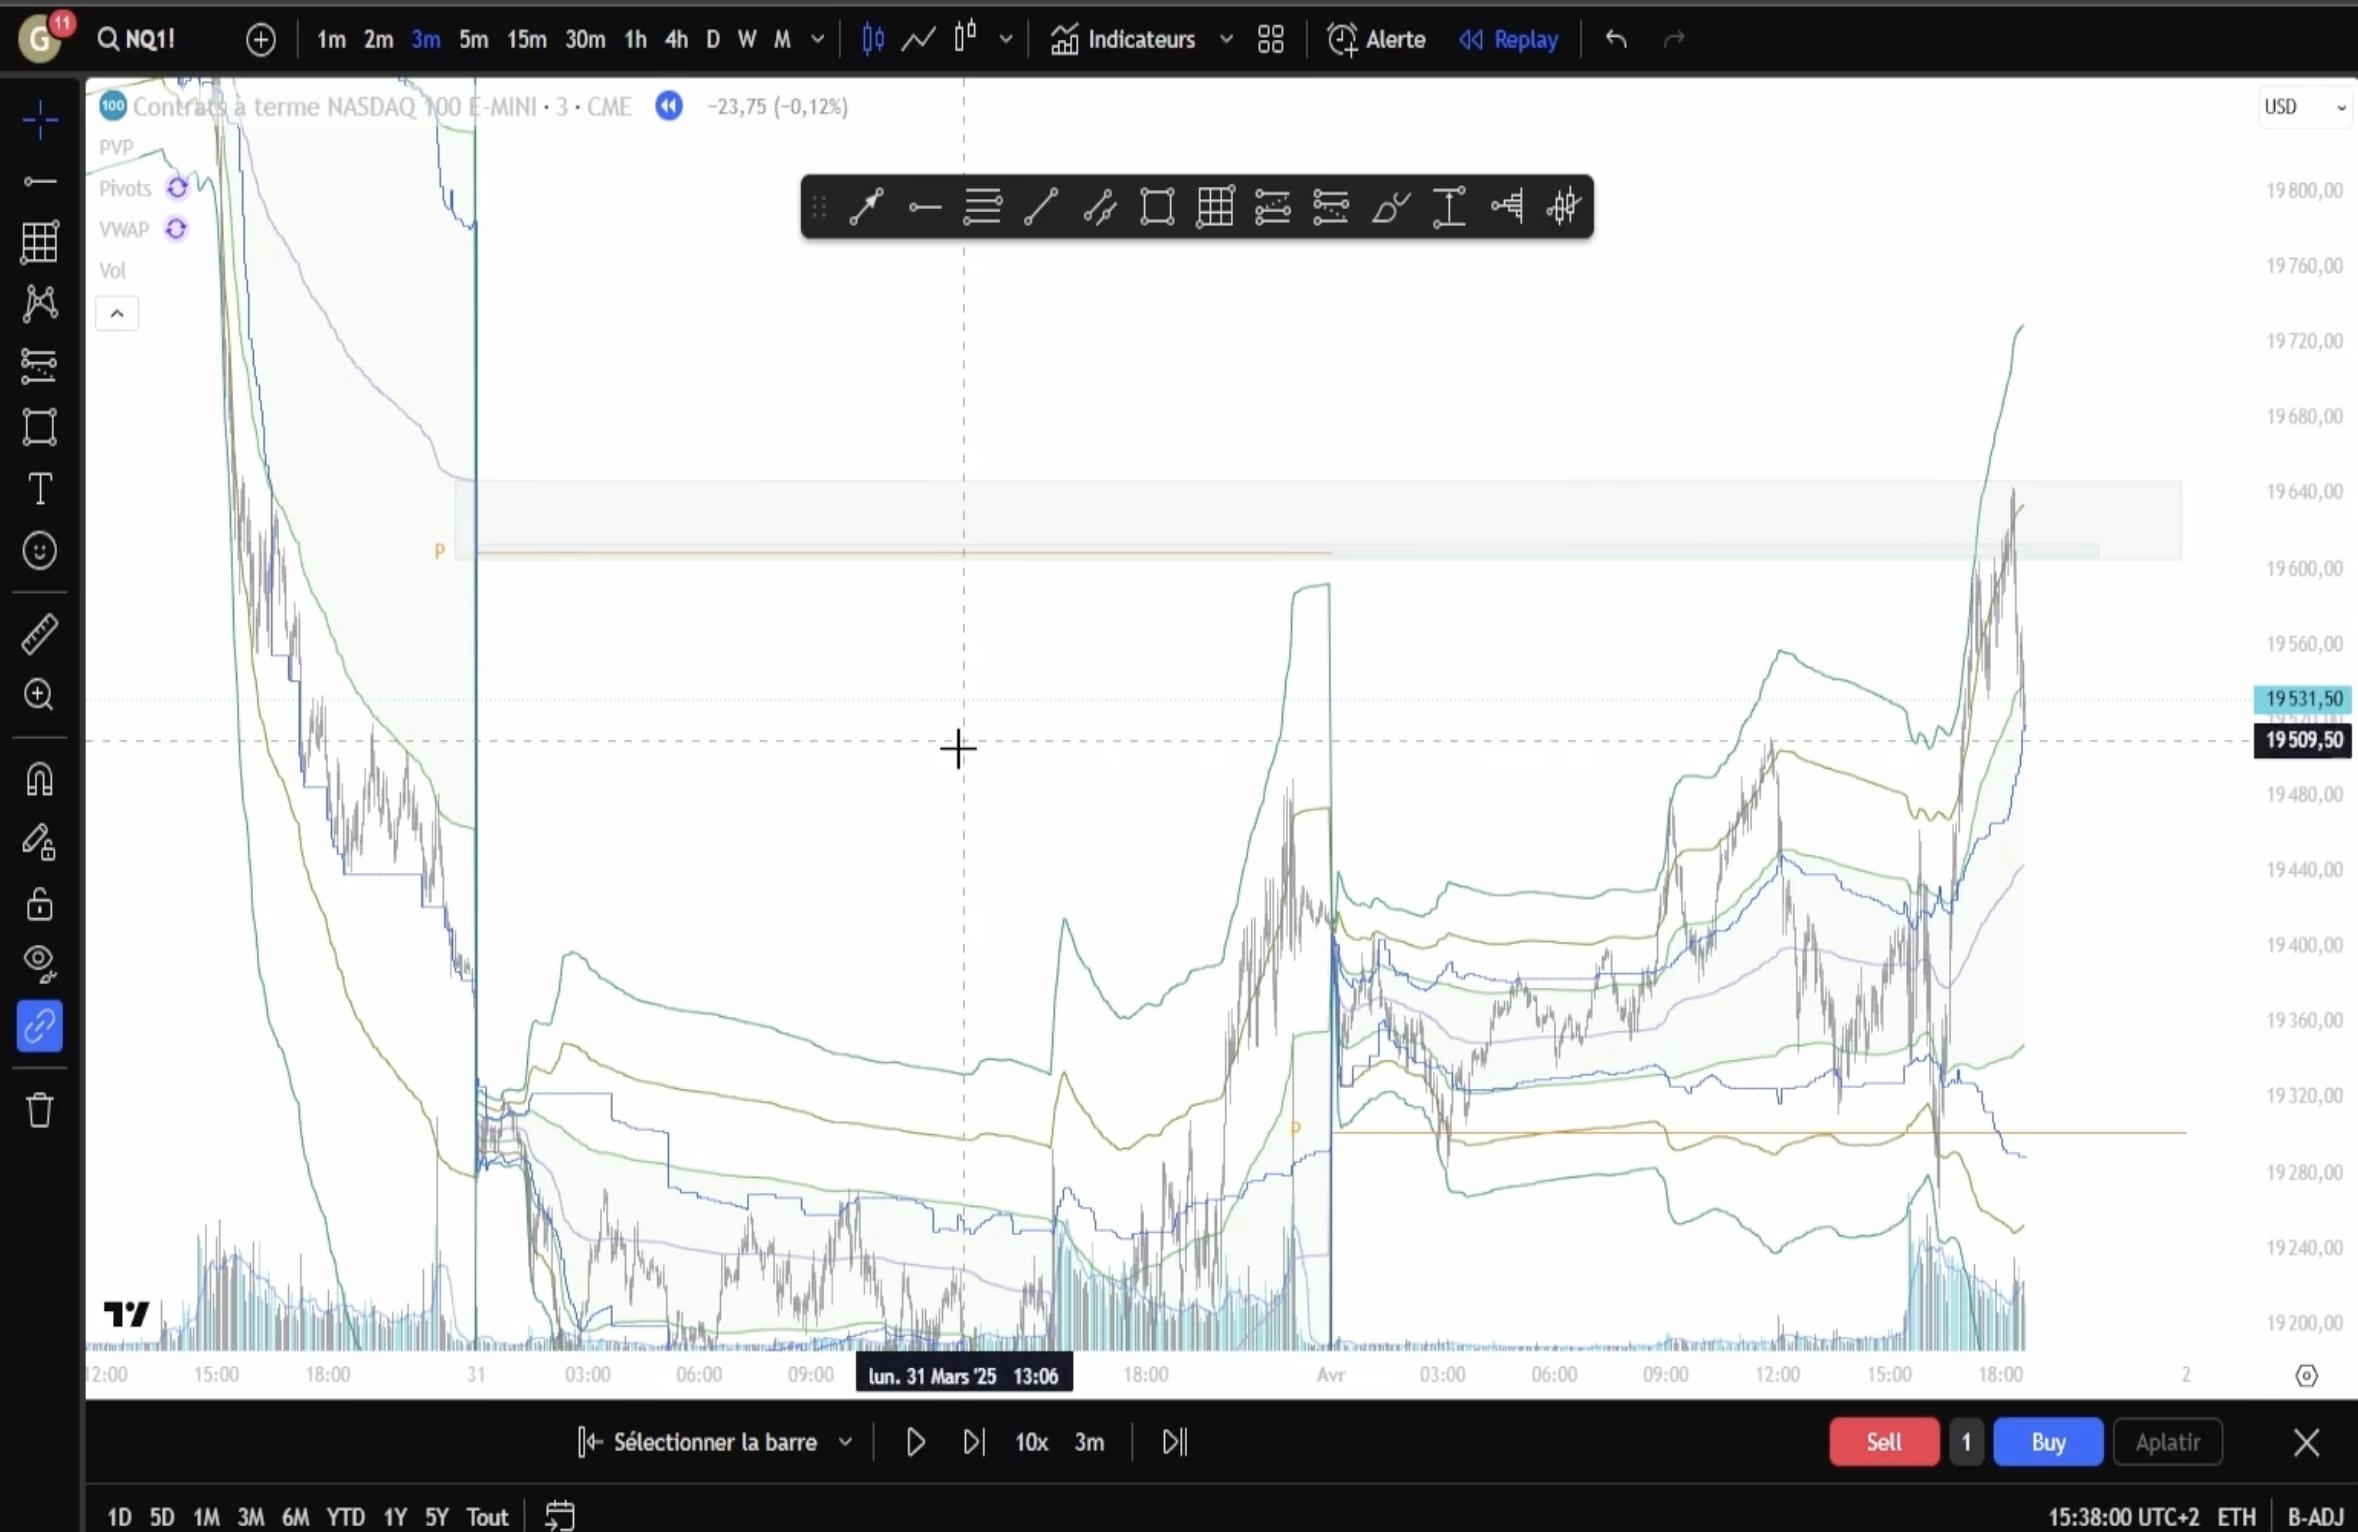
Task: Click the quantity field showing 1
Action: (1963, 1441)
